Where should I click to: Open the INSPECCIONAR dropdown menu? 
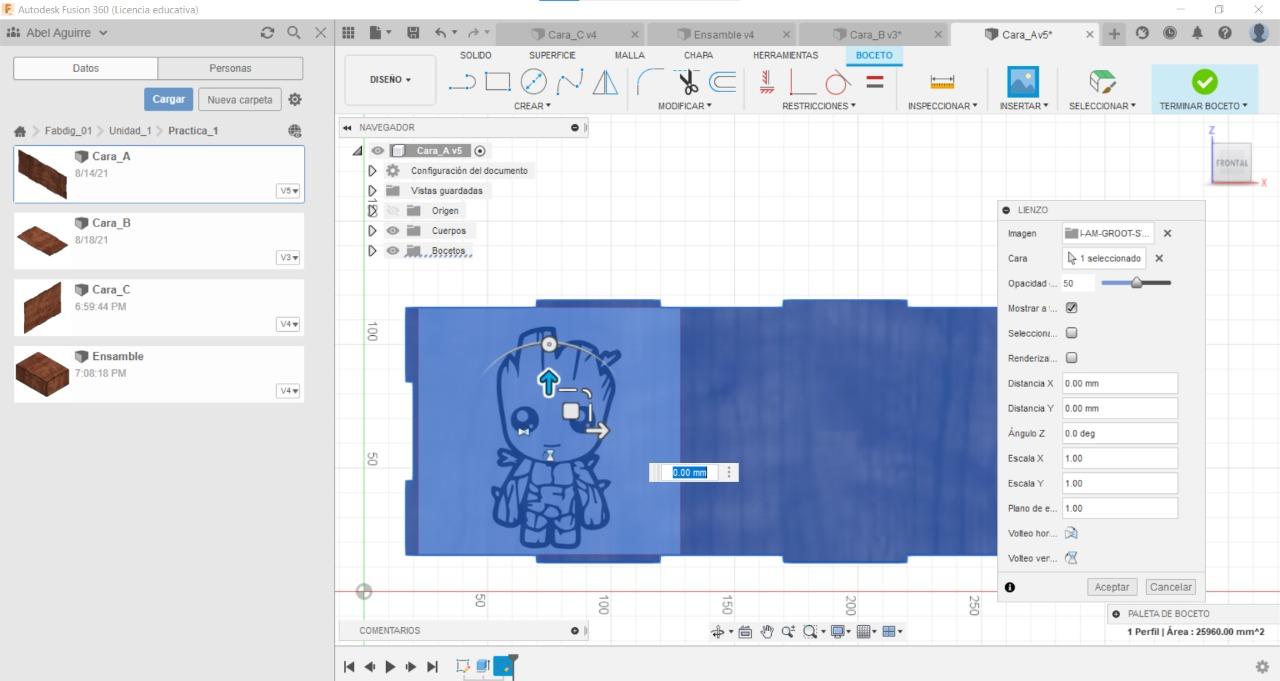(x=942, y=106)
